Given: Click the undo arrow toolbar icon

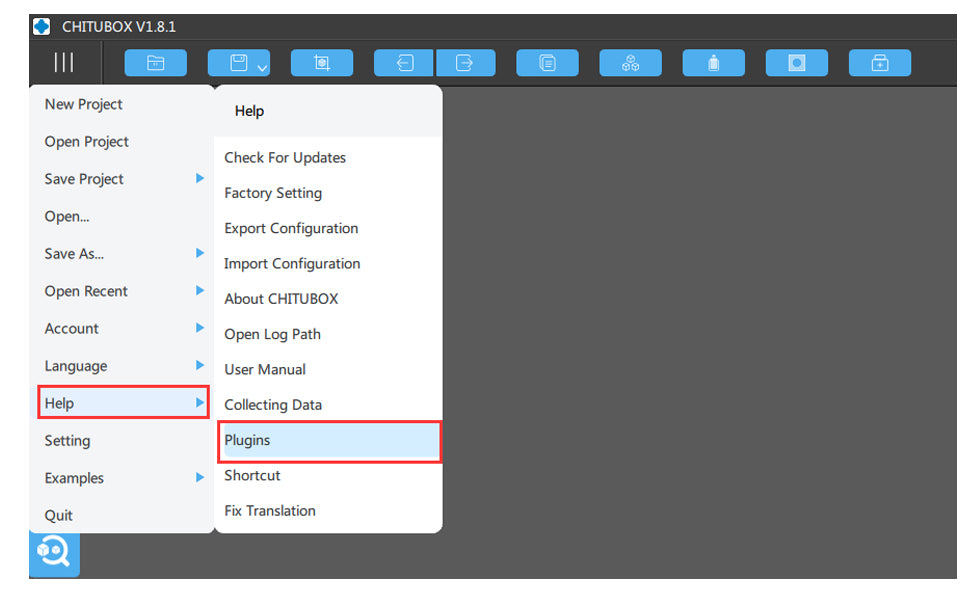Looking at the screenshot, I should pyautogui.click(x=405, y=62).
